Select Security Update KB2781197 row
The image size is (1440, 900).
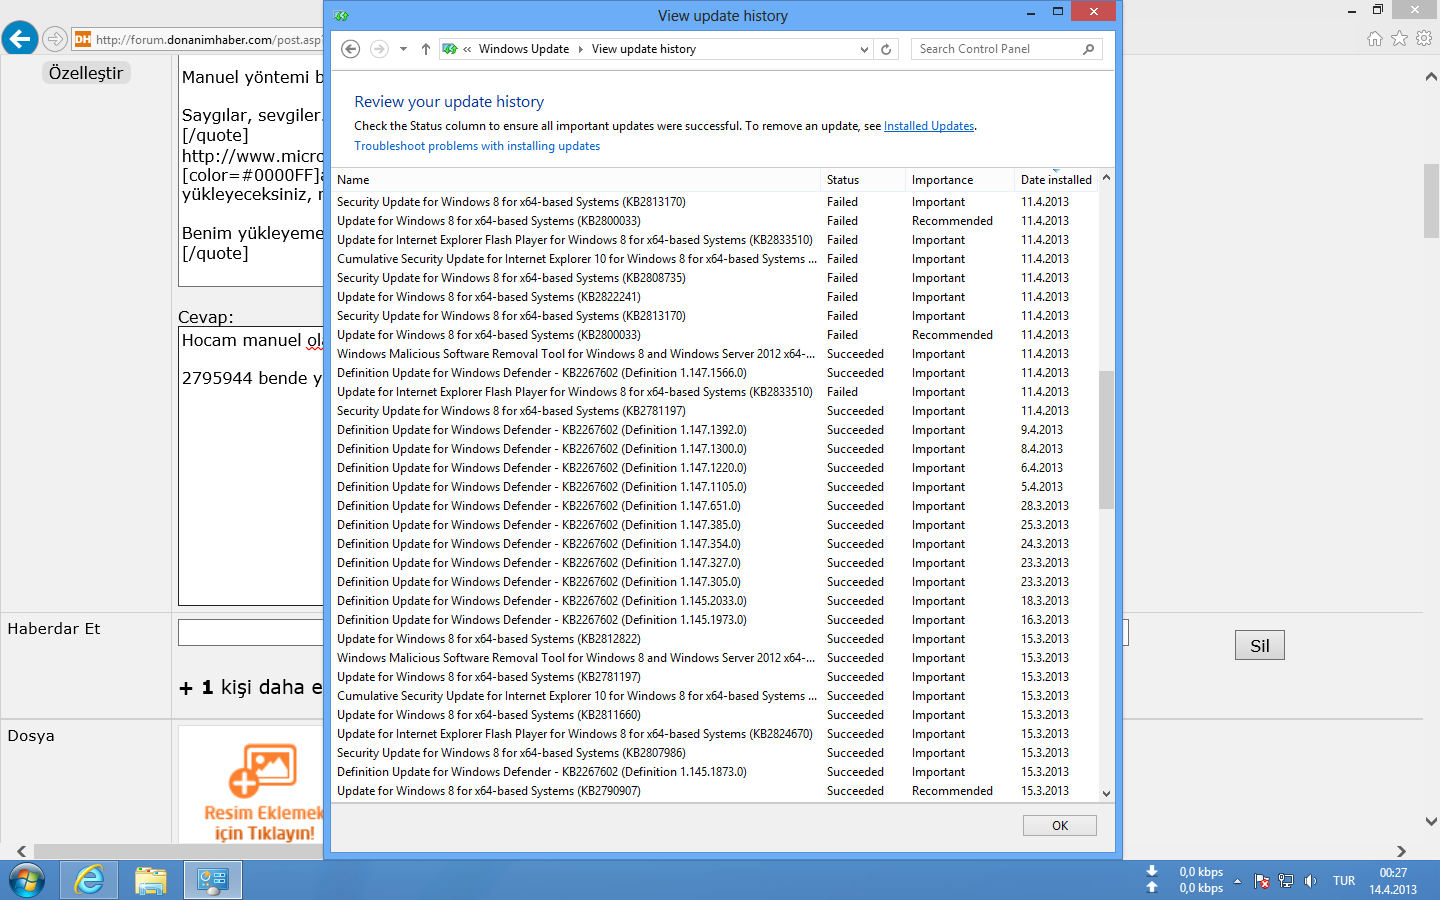tap(715, 411)
